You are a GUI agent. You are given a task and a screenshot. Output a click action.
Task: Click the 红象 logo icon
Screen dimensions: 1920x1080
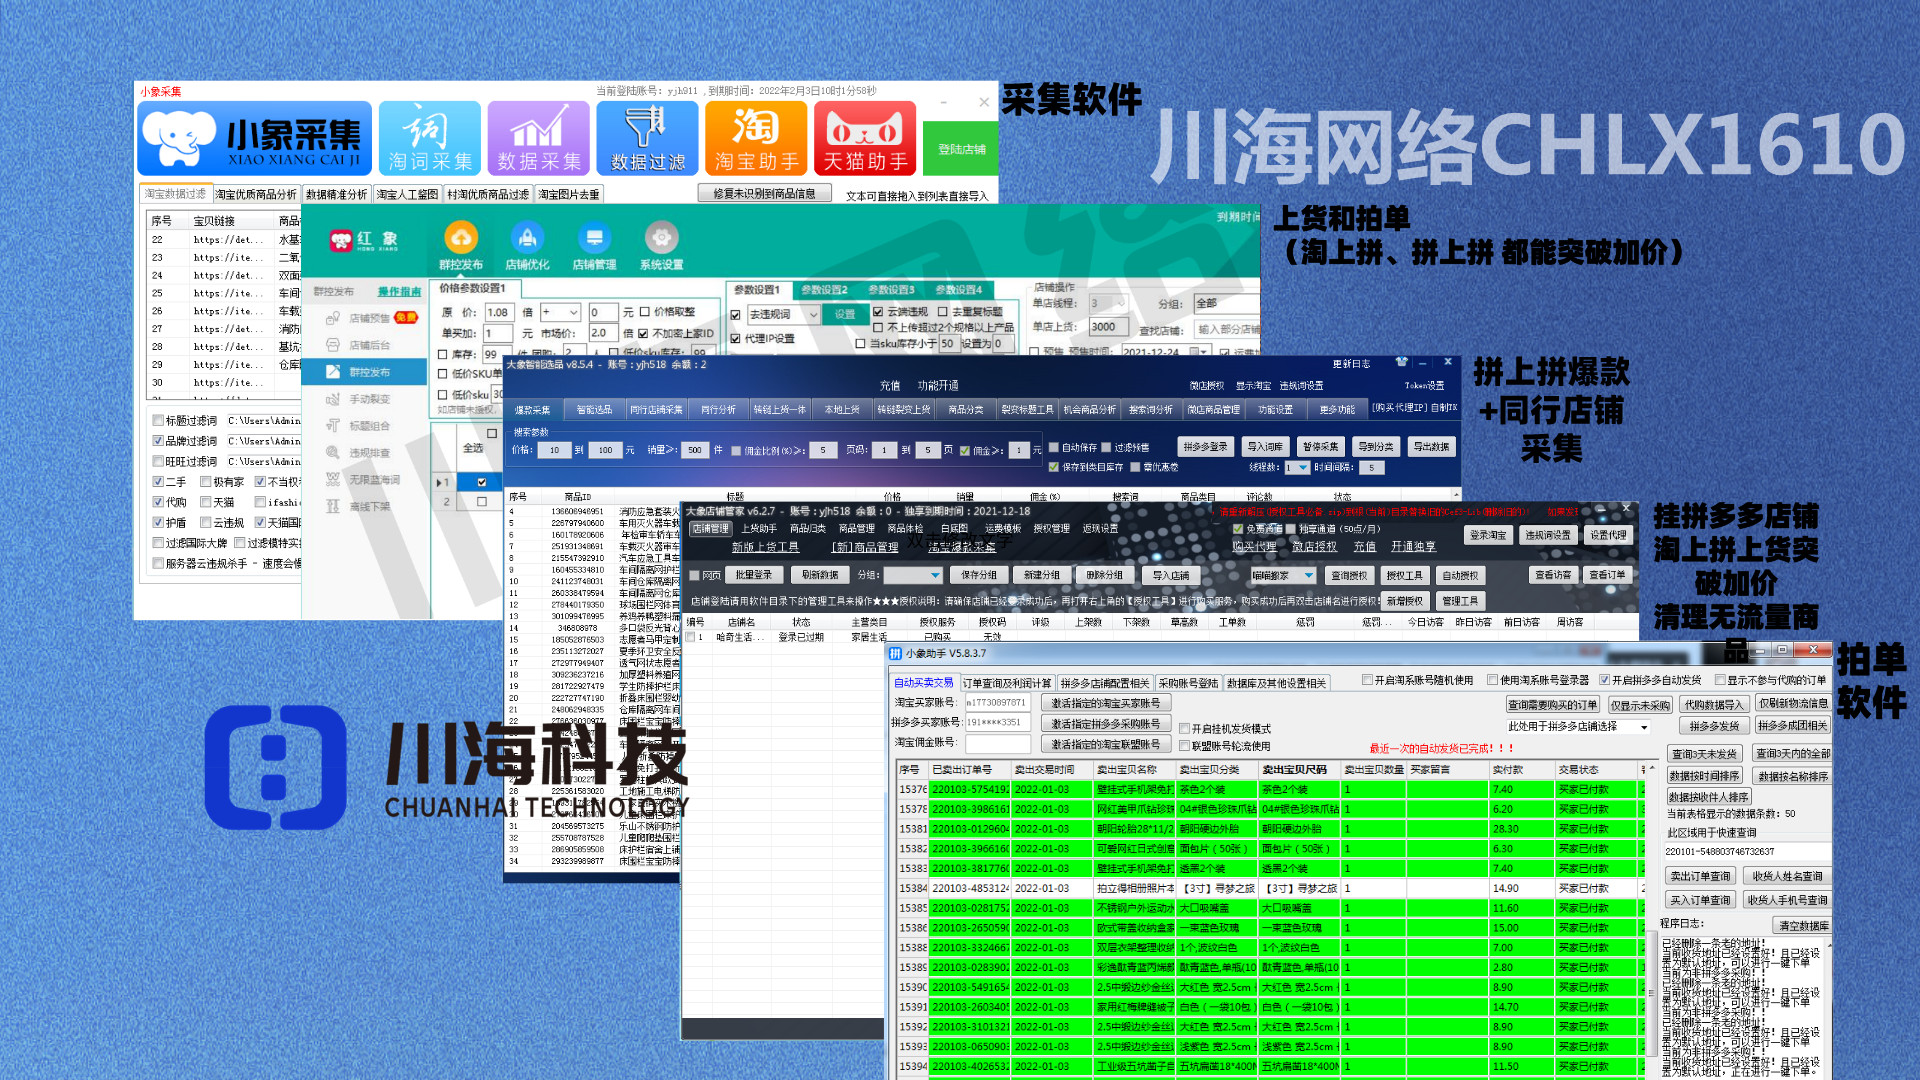[341, 240]
